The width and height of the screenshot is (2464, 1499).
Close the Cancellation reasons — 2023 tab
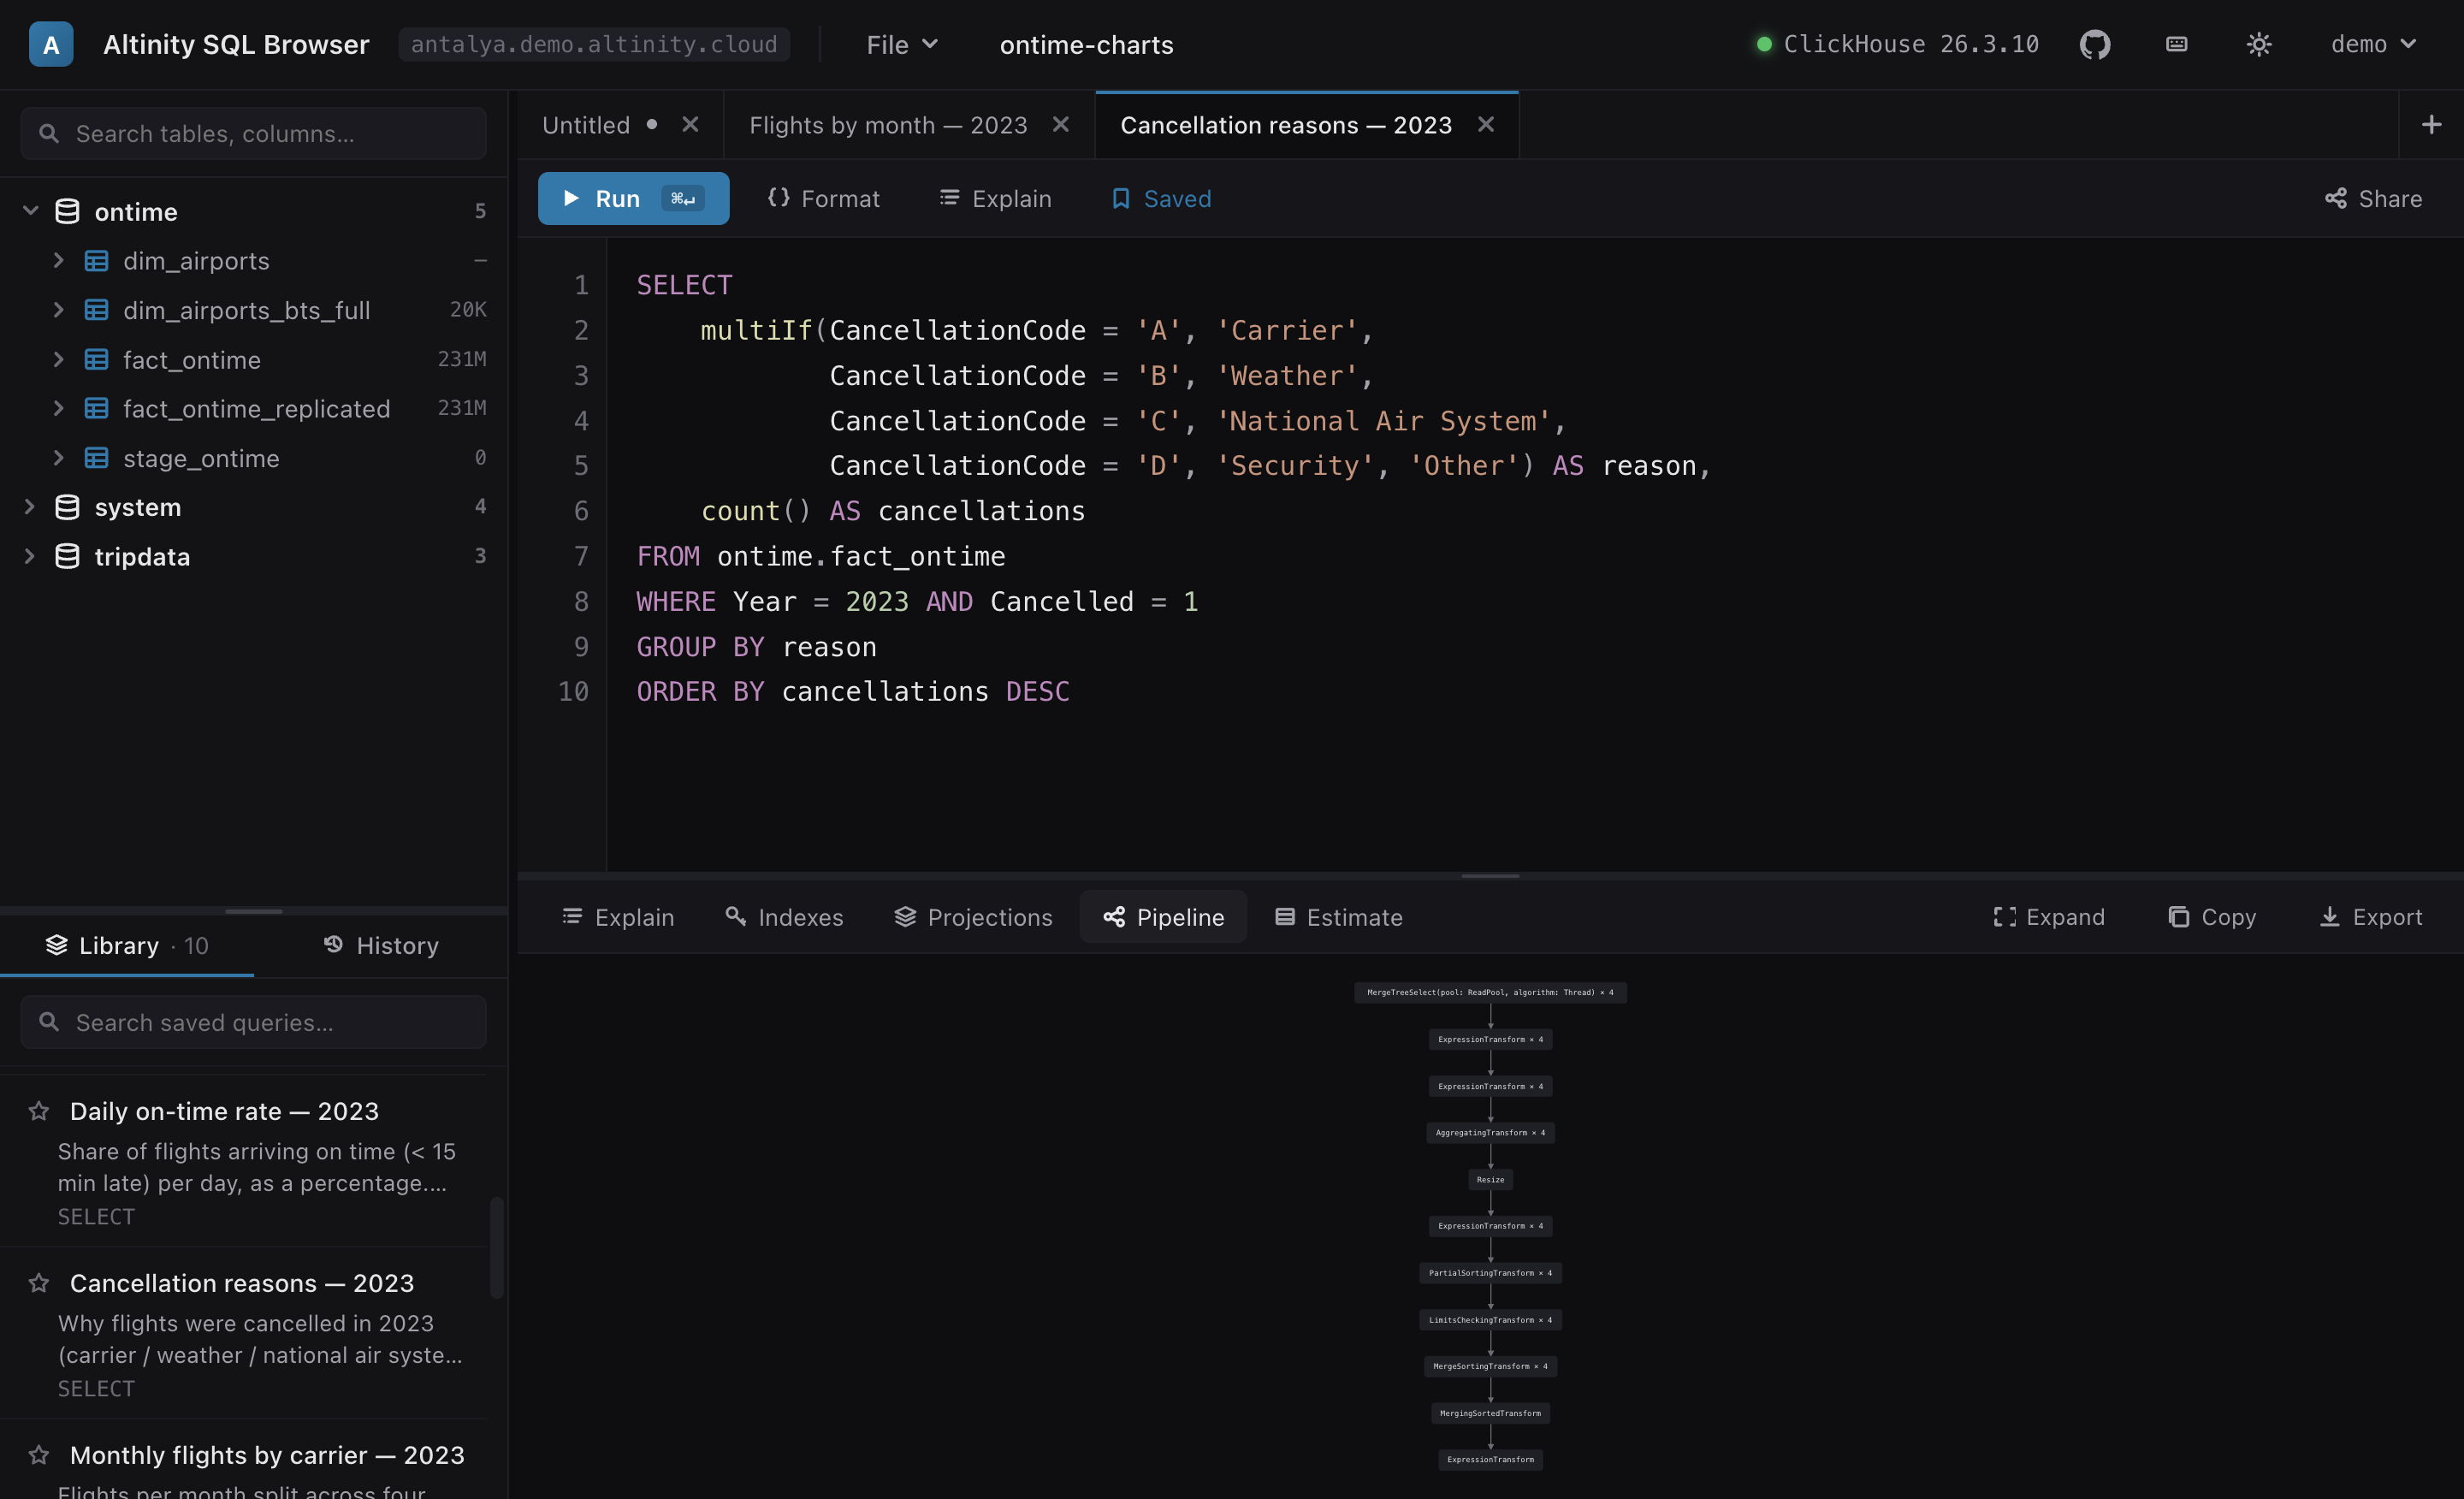coord(1486,124)
